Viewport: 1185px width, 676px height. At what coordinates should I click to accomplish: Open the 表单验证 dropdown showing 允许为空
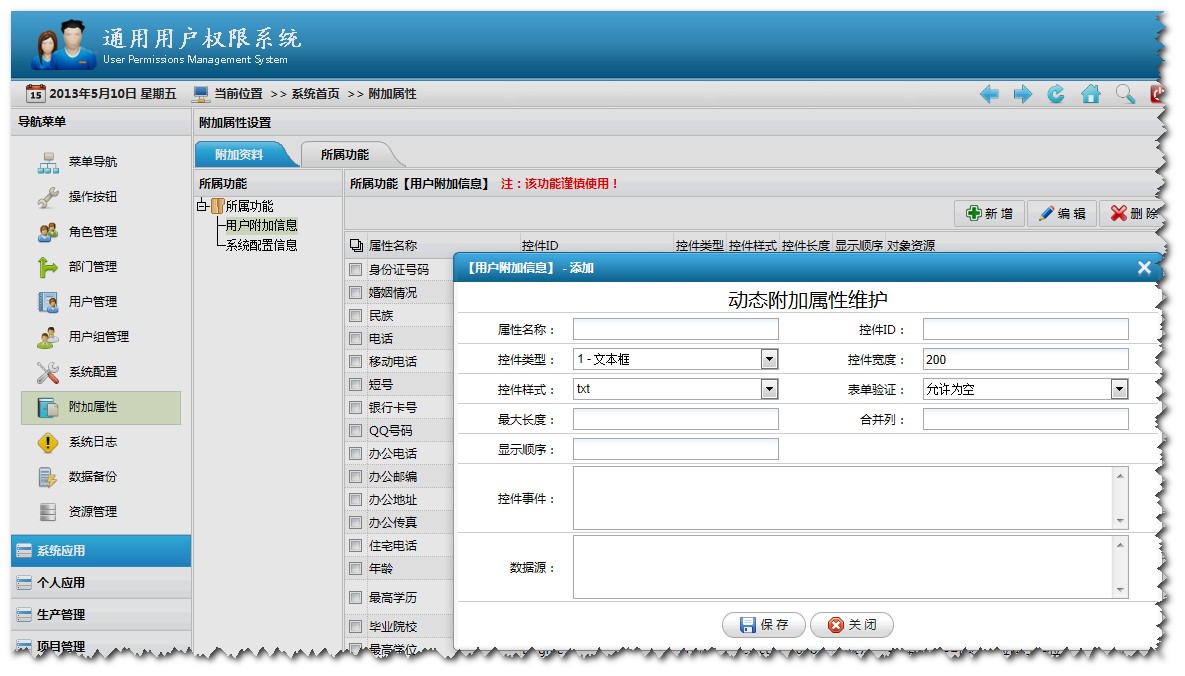(1119, 389)
